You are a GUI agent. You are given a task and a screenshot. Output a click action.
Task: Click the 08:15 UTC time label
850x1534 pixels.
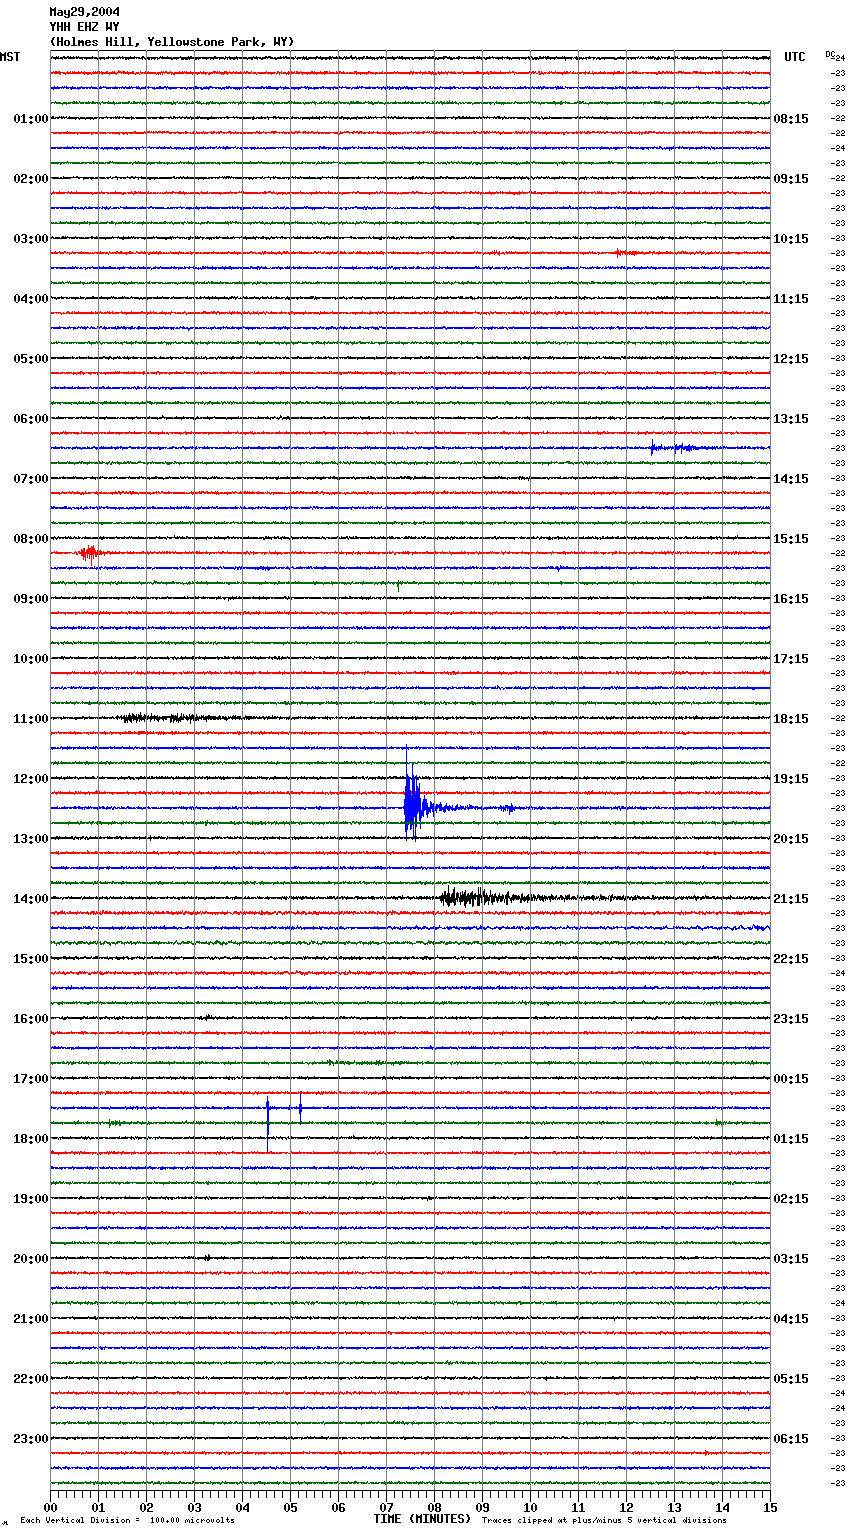[x=791, y=119]
